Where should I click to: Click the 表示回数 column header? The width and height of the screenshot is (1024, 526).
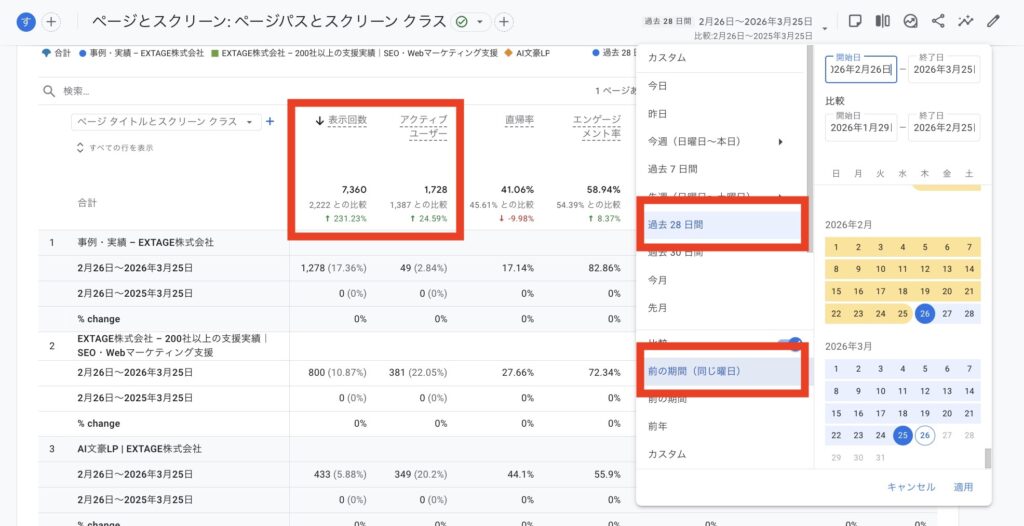[347, 120]
